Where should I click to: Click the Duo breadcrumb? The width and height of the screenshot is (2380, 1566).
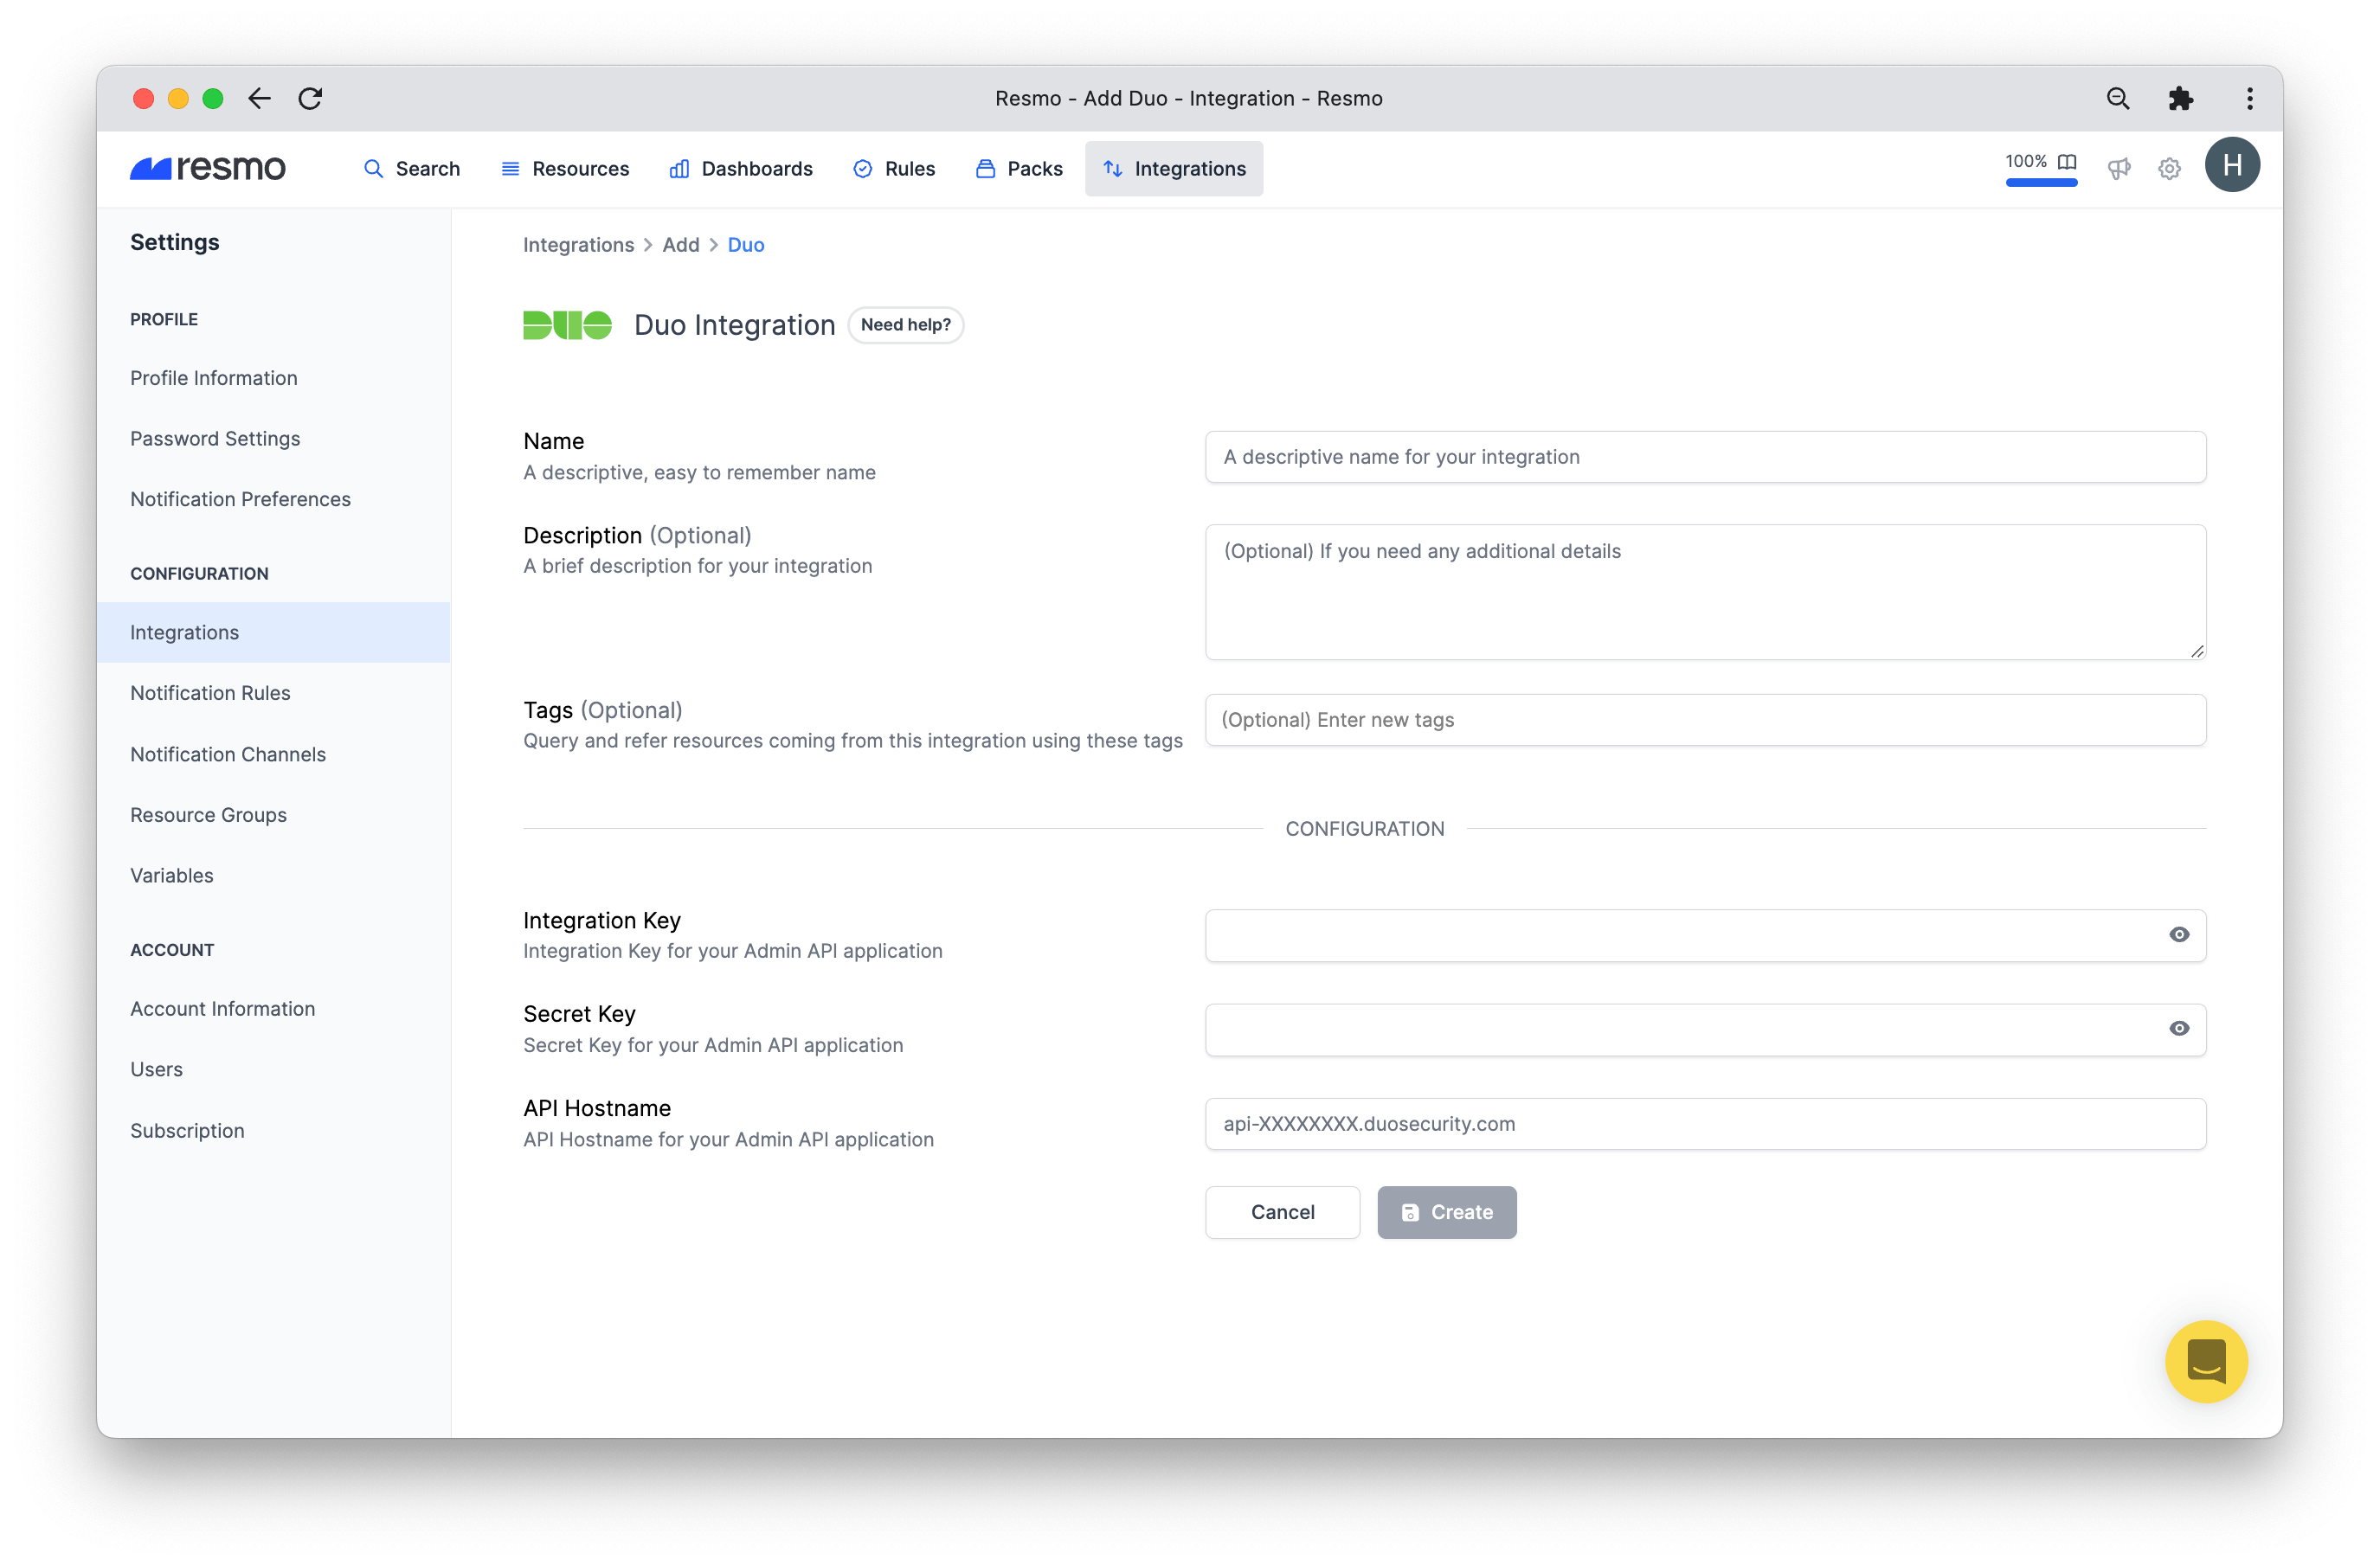pyautogui.click(x=746, y=245)
